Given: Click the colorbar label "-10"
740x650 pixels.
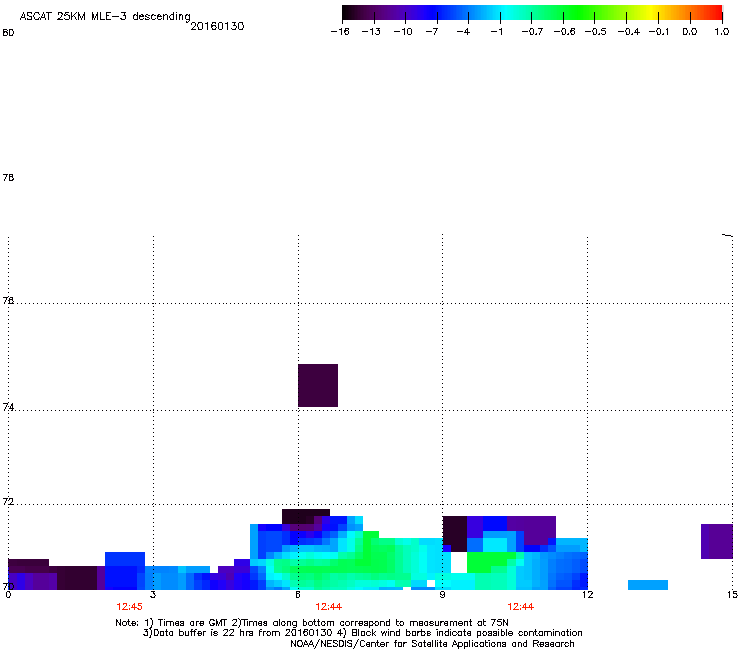Looking at the screenshot, I should [x=403, y=32].
